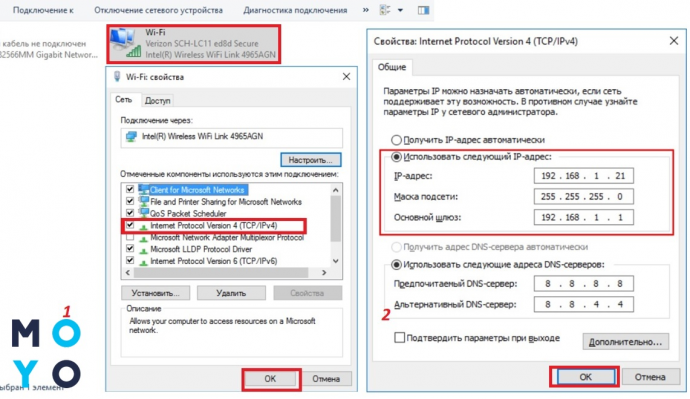
Task: Cancel the Wi-Fi properties dialog
Action: (326, 379)
